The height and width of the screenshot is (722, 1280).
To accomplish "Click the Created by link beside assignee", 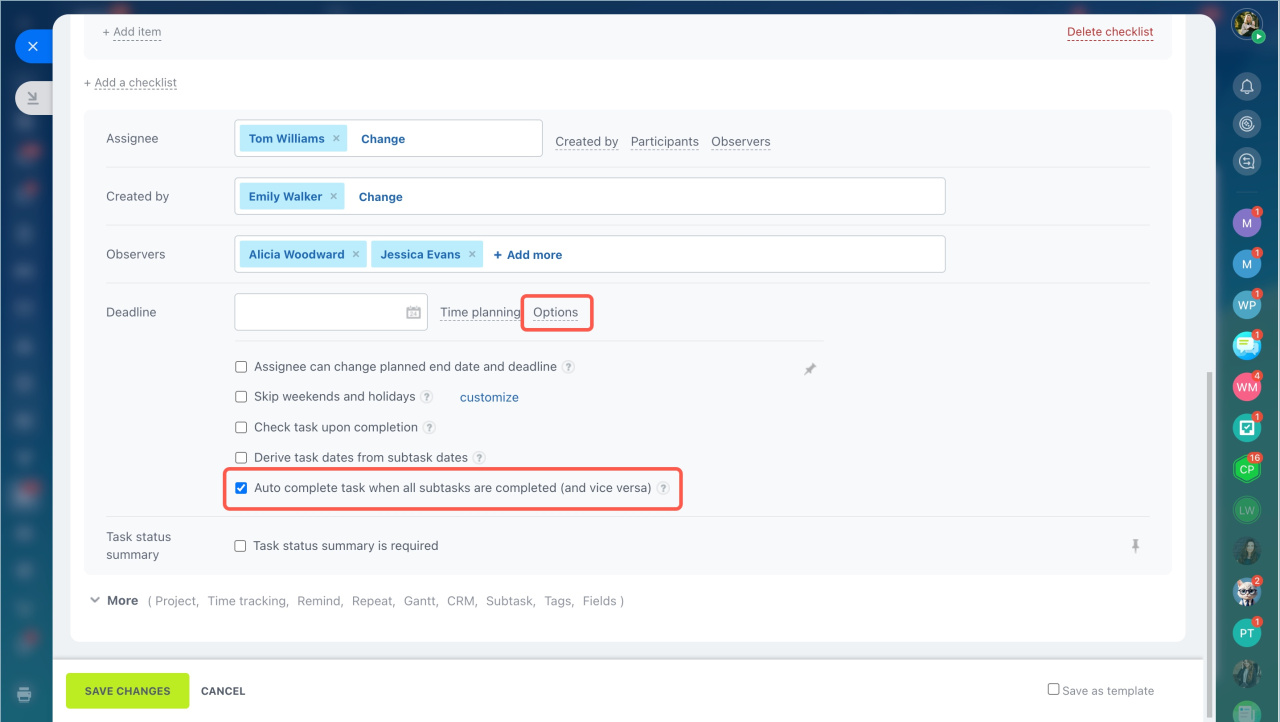I will pos(587,142).
